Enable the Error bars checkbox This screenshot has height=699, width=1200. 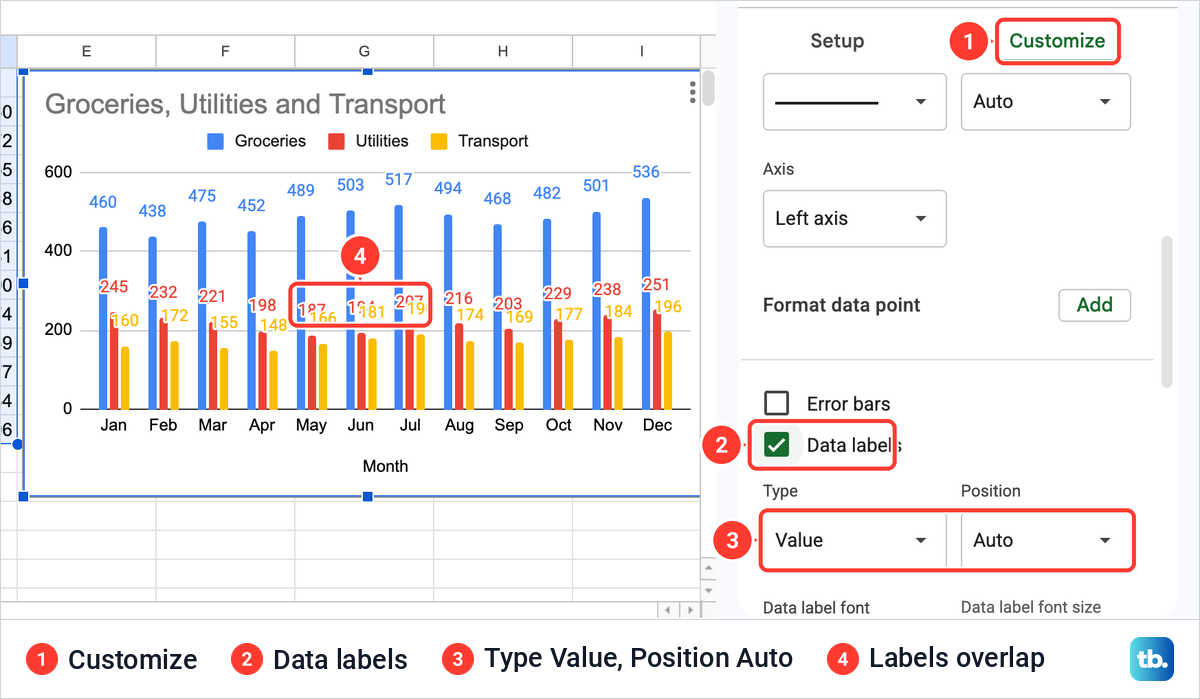777,404
